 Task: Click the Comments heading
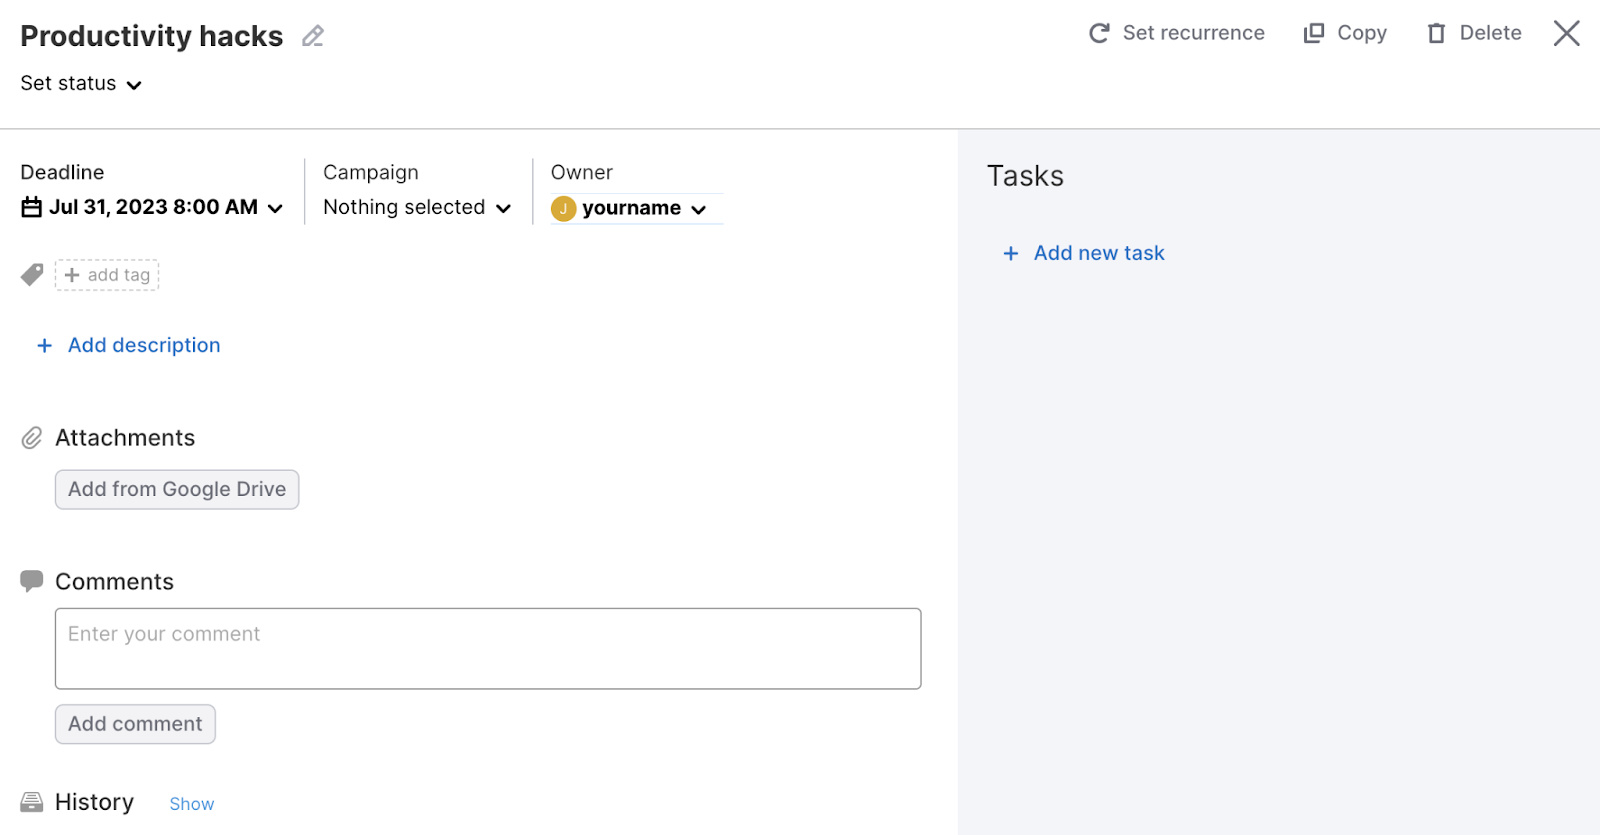coord(114,582)
